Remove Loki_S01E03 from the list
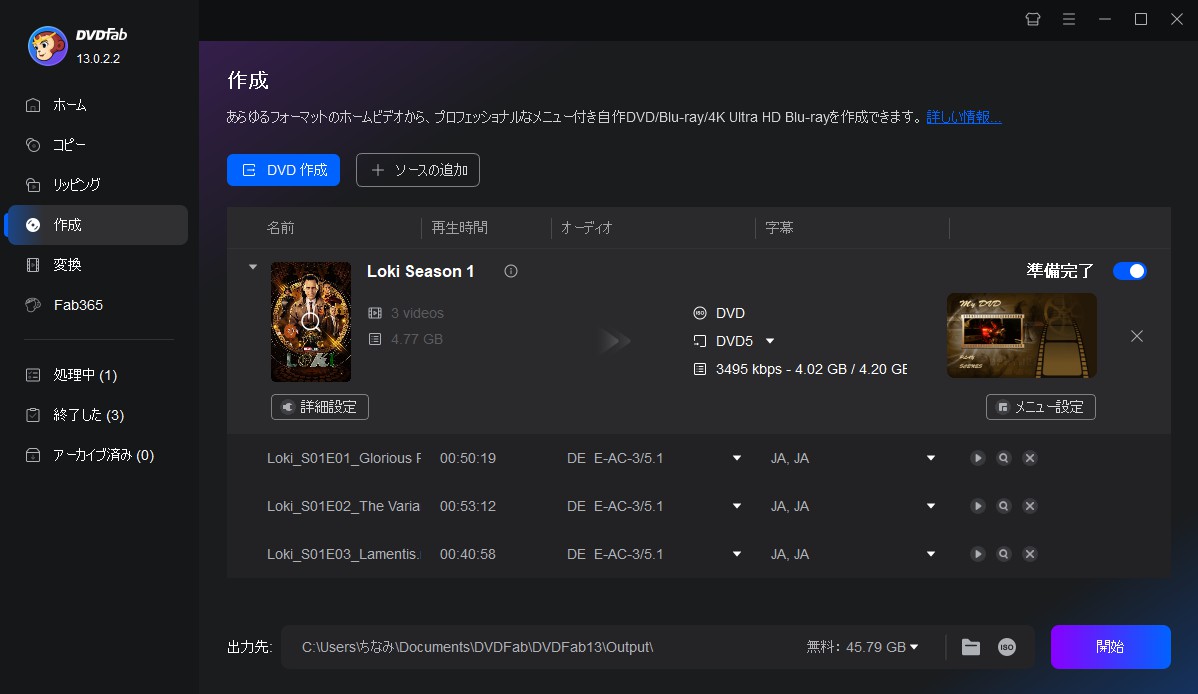The width and height of the screenshot is (1198, 694). (1030, 554)
